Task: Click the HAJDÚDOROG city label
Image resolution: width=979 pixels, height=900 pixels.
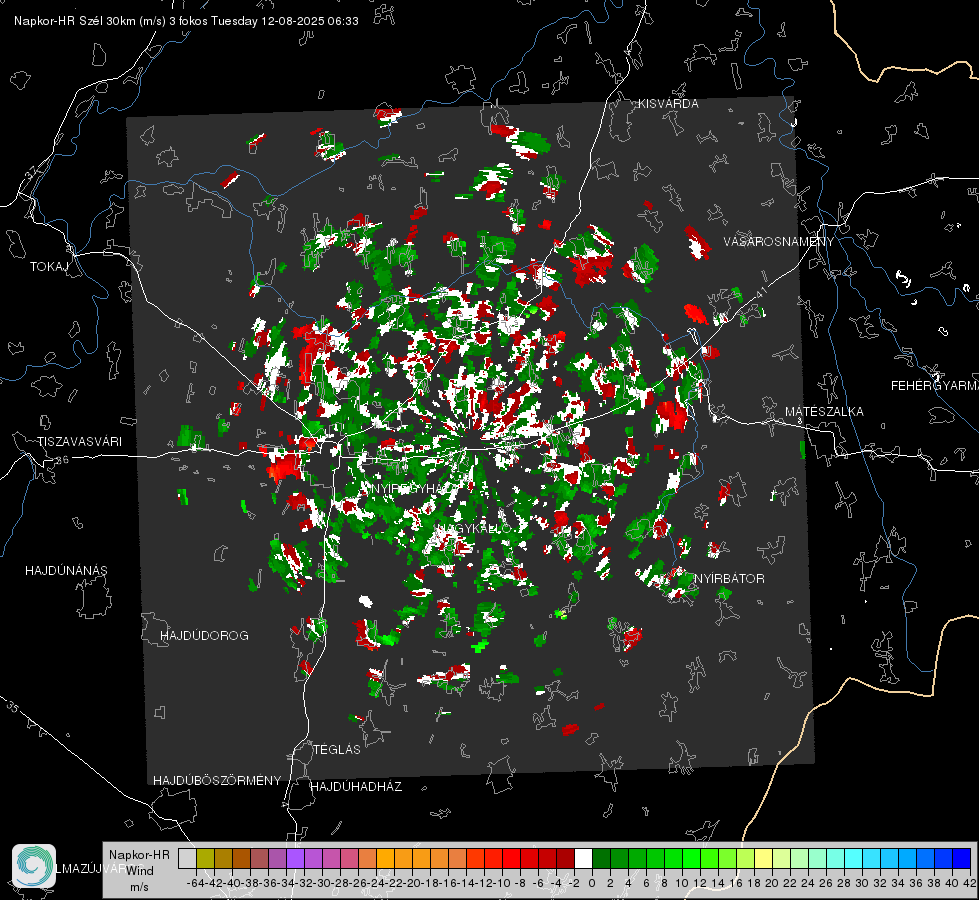Action: tap(204, 636)
